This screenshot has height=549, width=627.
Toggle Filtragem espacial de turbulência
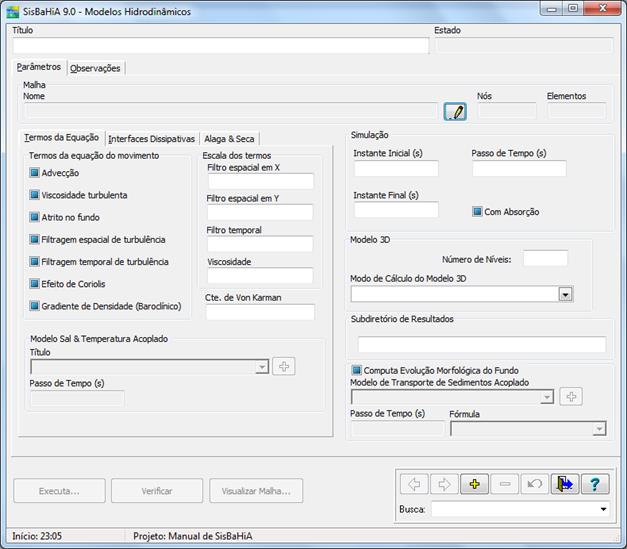pos(35,239)
